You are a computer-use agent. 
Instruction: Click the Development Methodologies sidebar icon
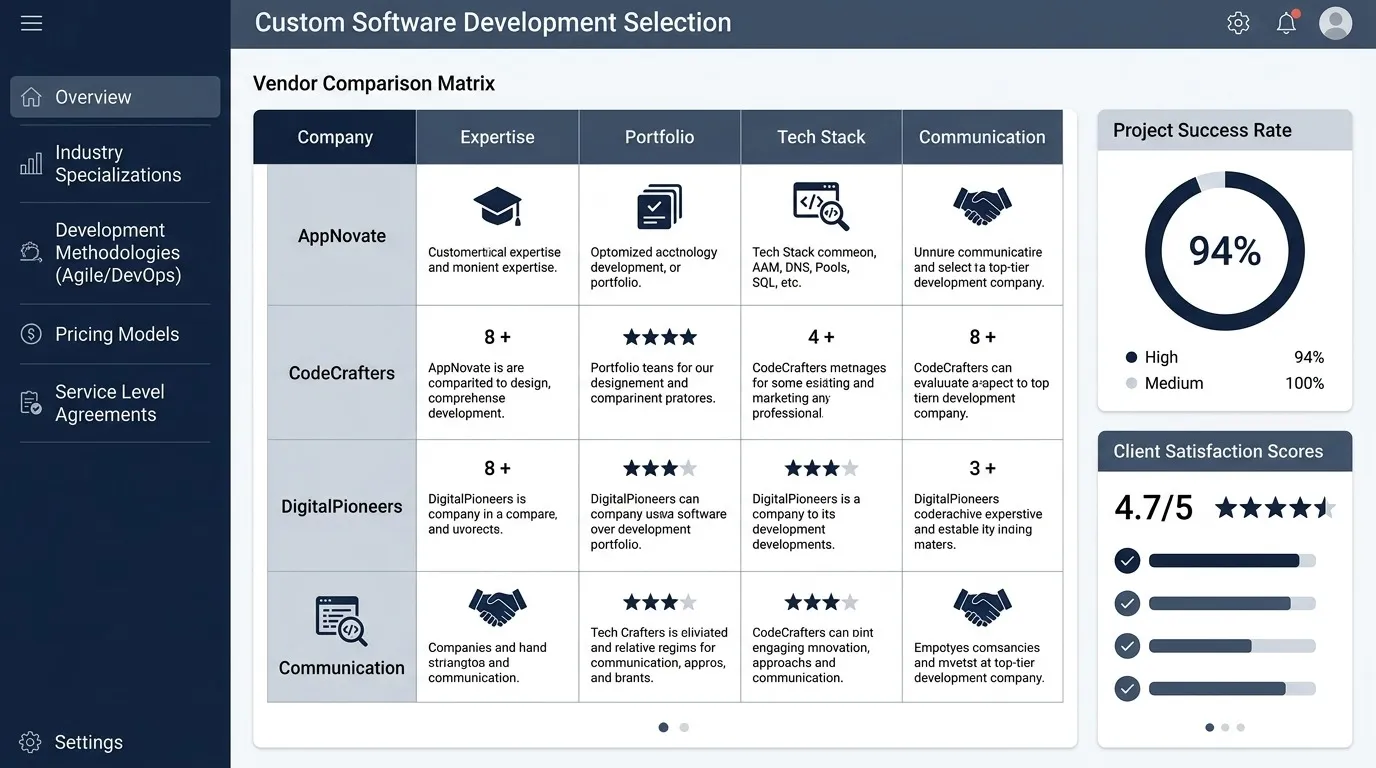point(31,252)
